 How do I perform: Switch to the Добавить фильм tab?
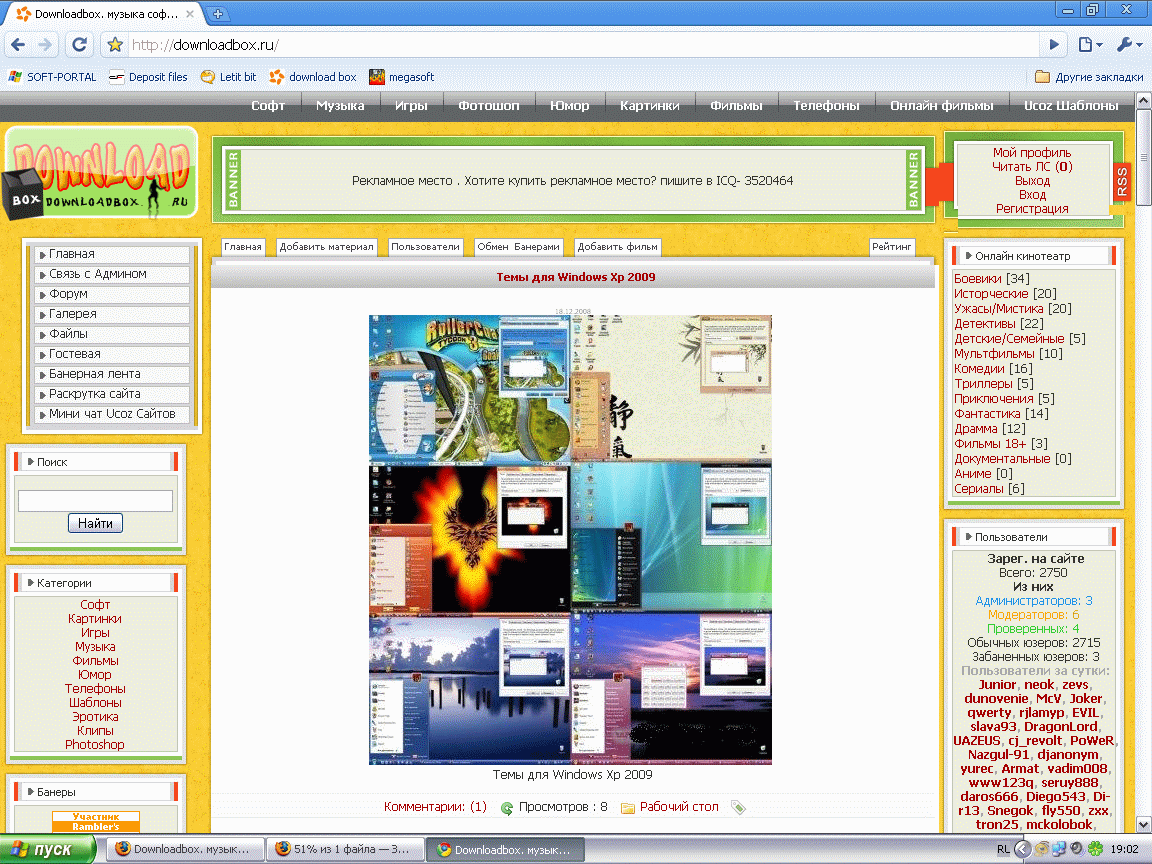click(x=617, y=247)
